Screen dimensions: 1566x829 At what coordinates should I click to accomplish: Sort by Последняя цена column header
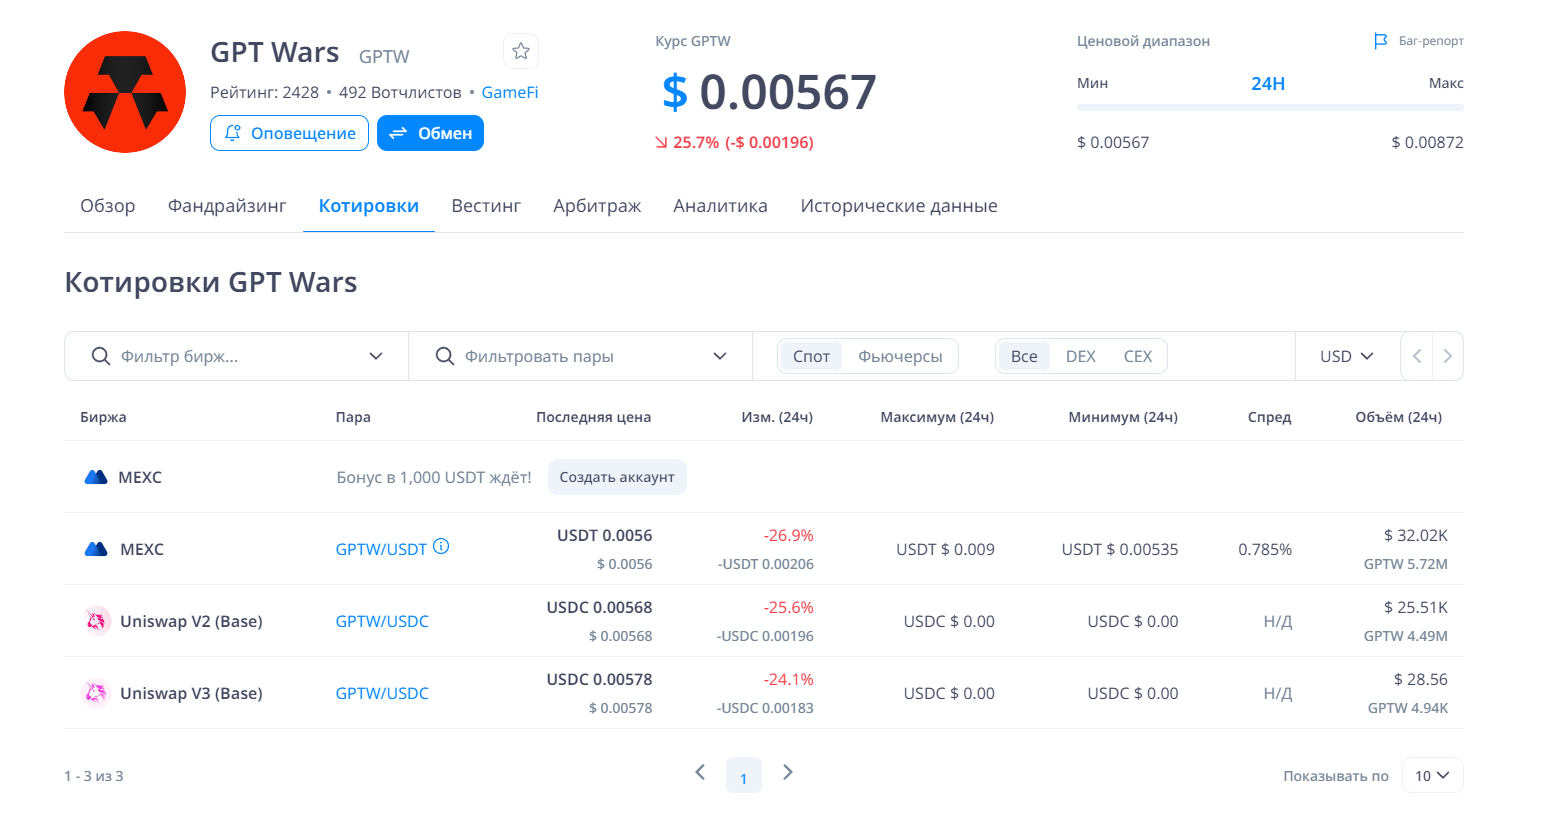(x=593, y=417)
